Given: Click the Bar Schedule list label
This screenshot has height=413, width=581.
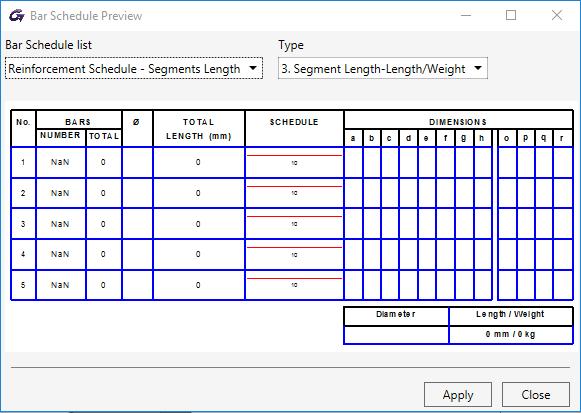Looking at the screenshot, I should [49, 45].
